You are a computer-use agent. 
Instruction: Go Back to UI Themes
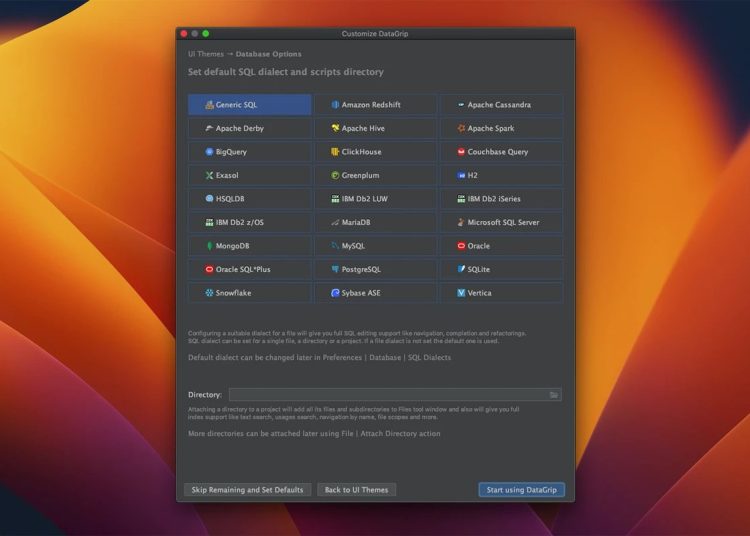(357, 490)
